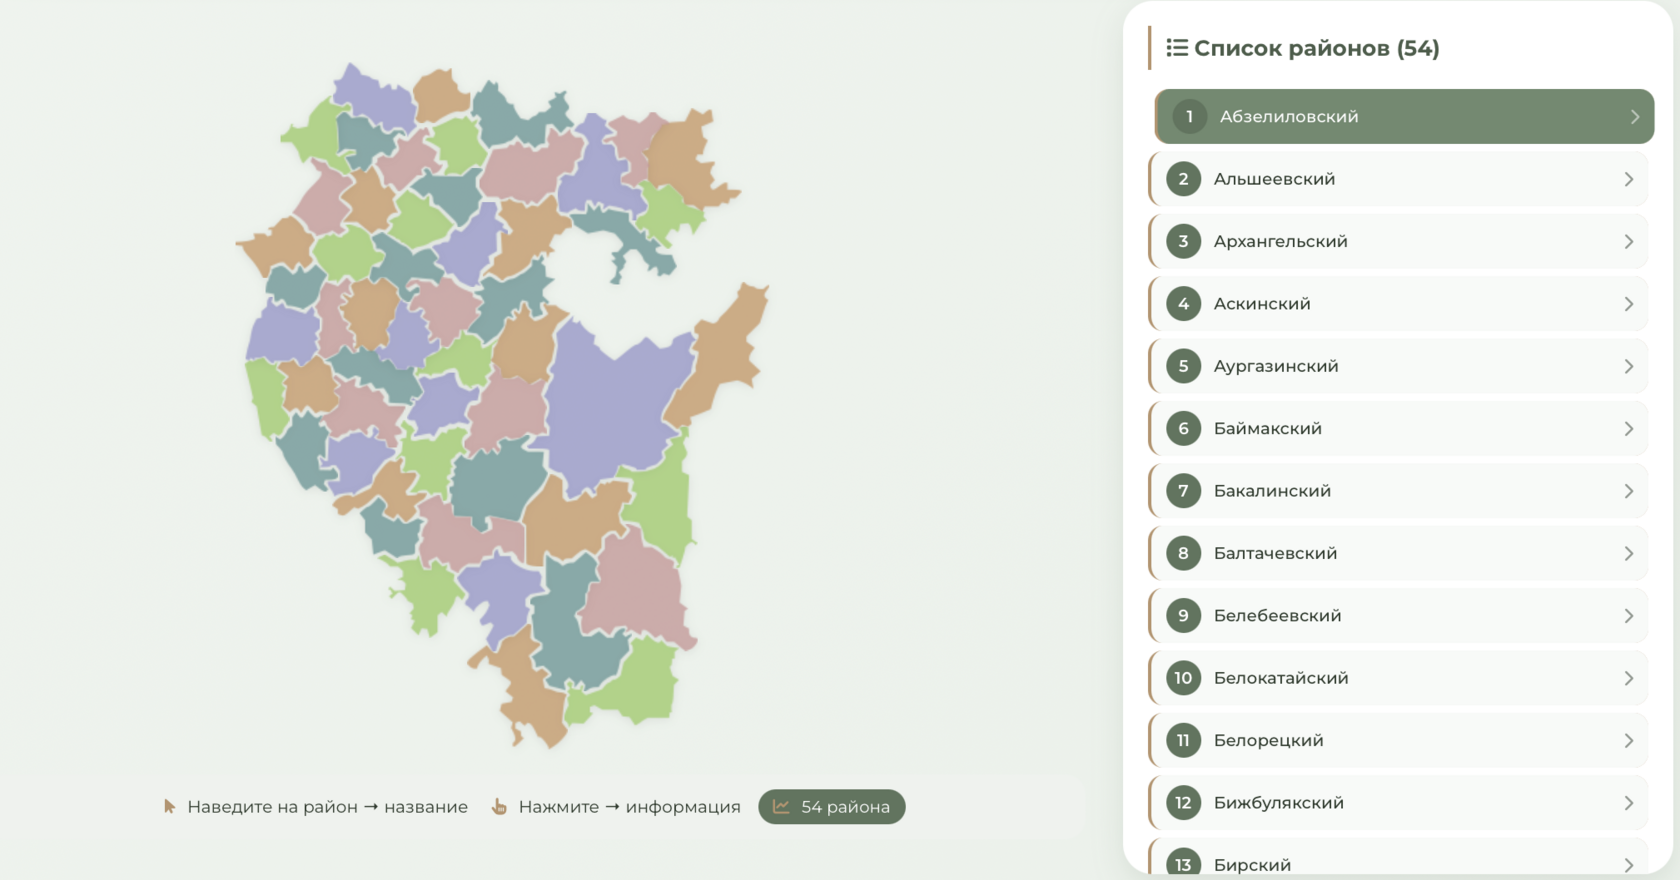Click the chart icon in 54 района badge
This screenshot has height=880, width=1680.
coord(781,806)
